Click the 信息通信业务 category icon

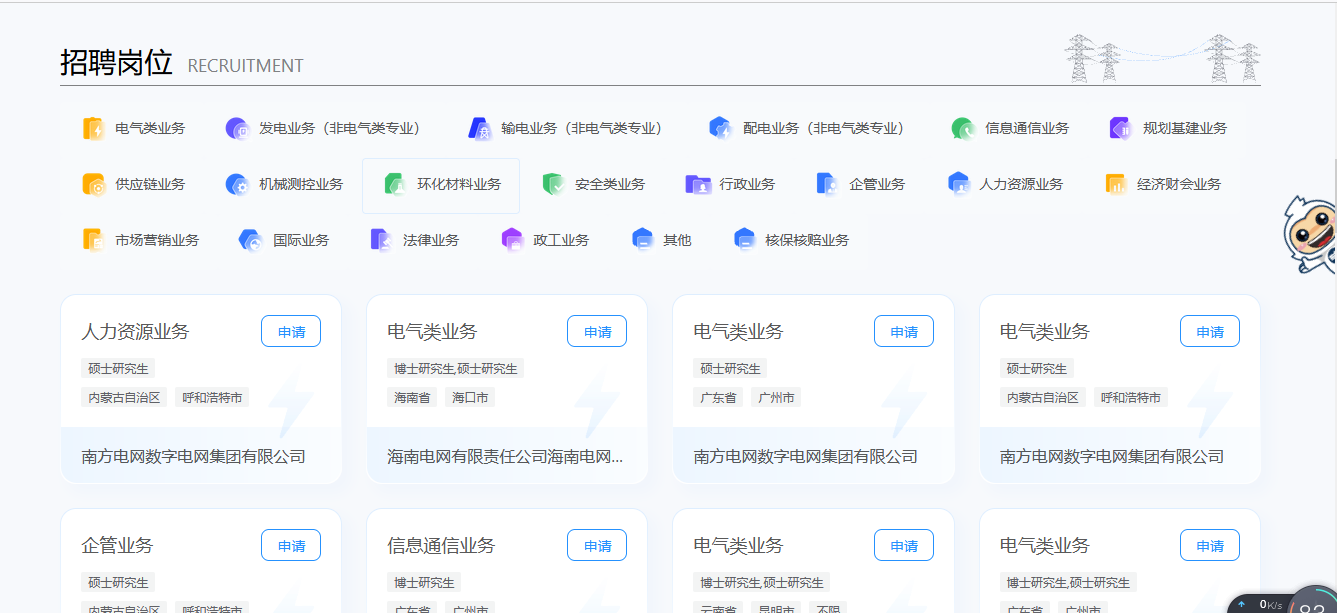pyautogui.click(x=963, y=128)
